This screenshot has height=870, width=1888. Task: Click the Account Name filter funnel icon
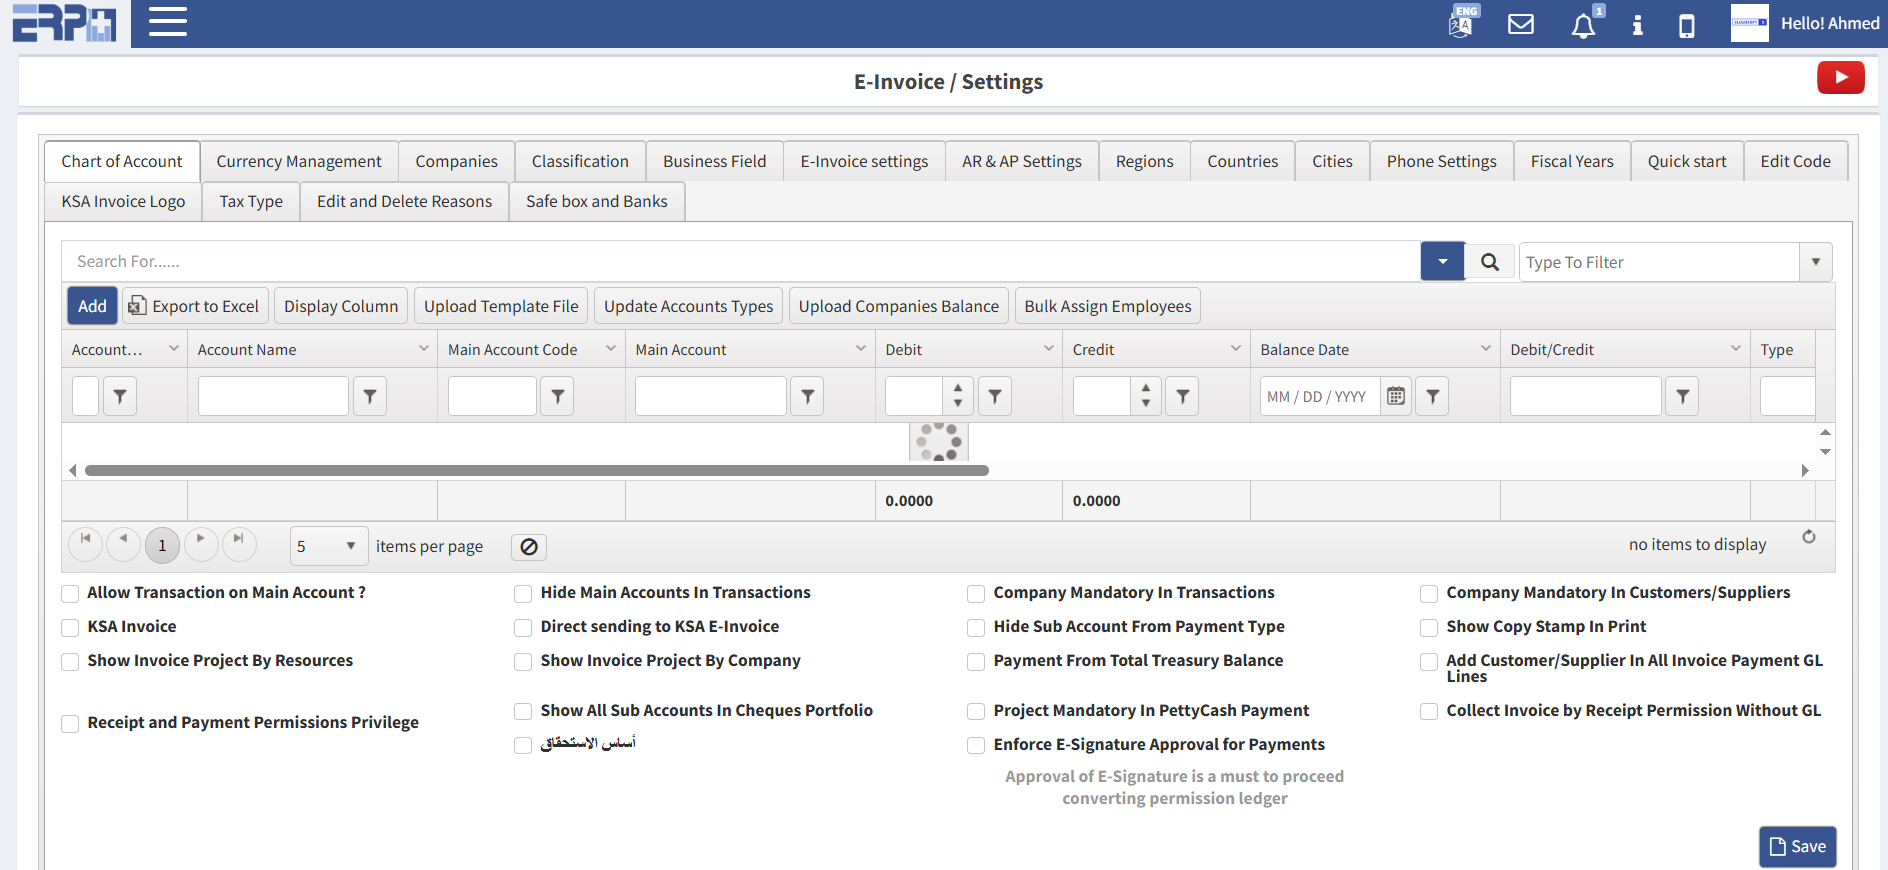370,397
